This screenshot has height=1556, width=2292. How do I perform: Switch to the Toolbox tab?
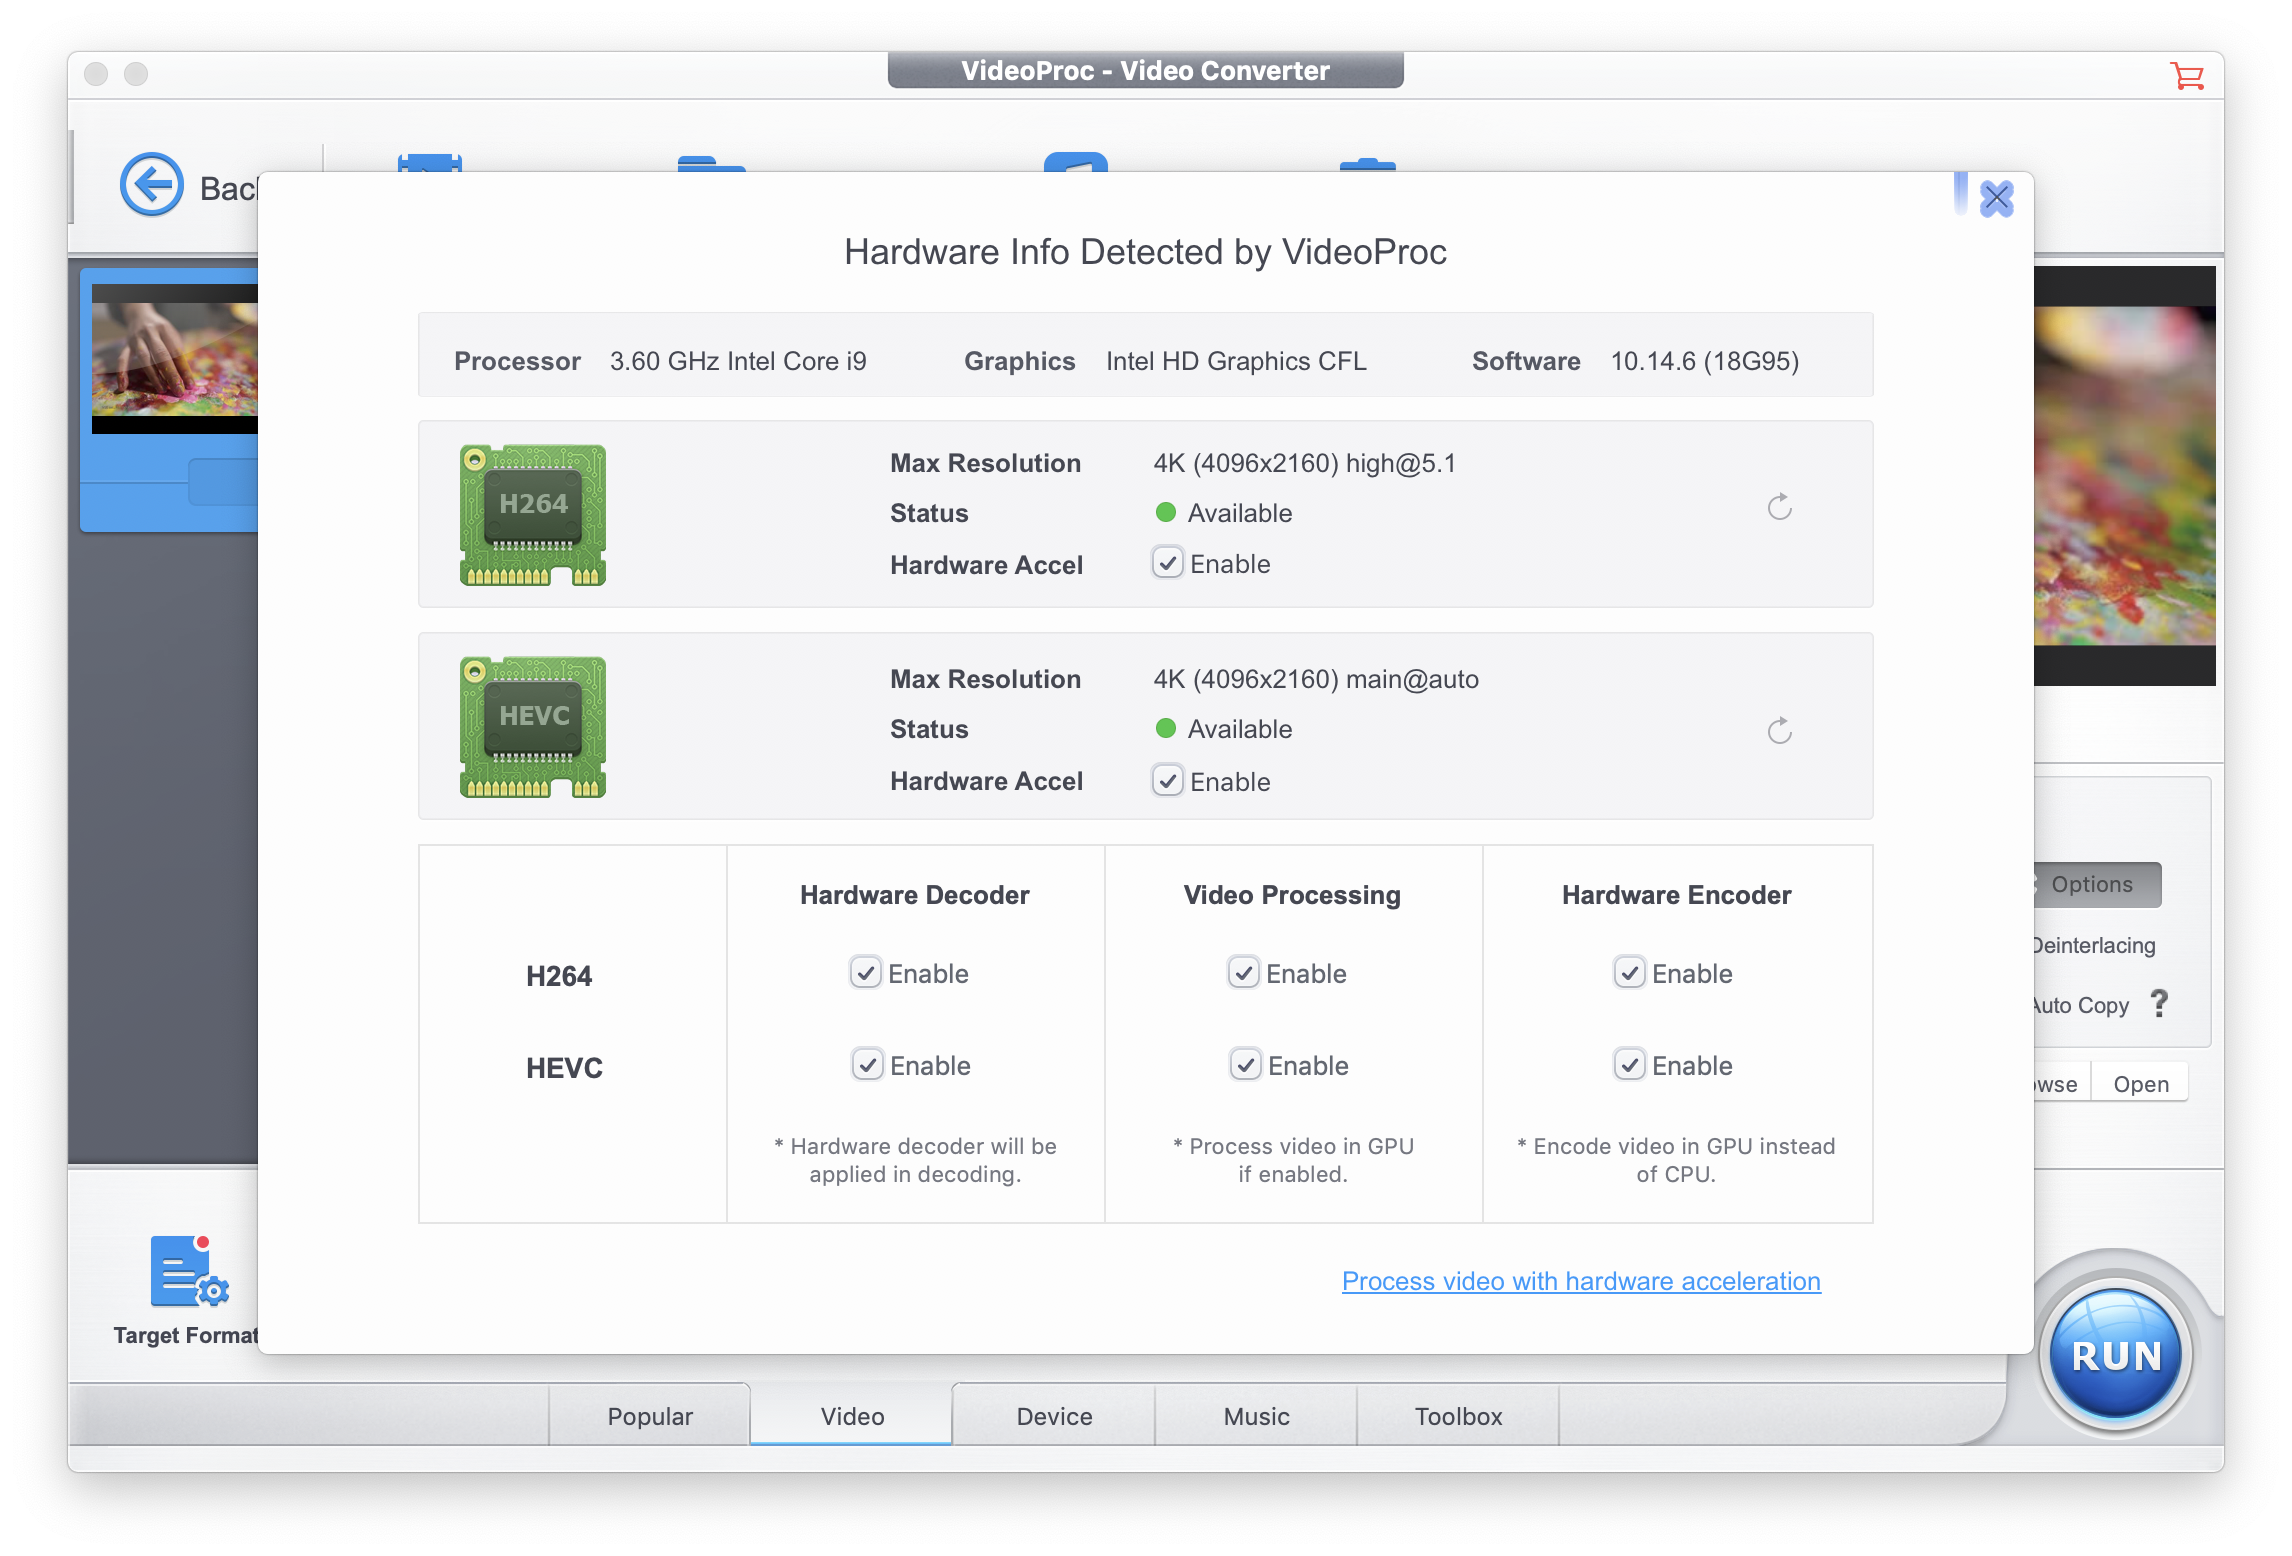(1458, 1416)
